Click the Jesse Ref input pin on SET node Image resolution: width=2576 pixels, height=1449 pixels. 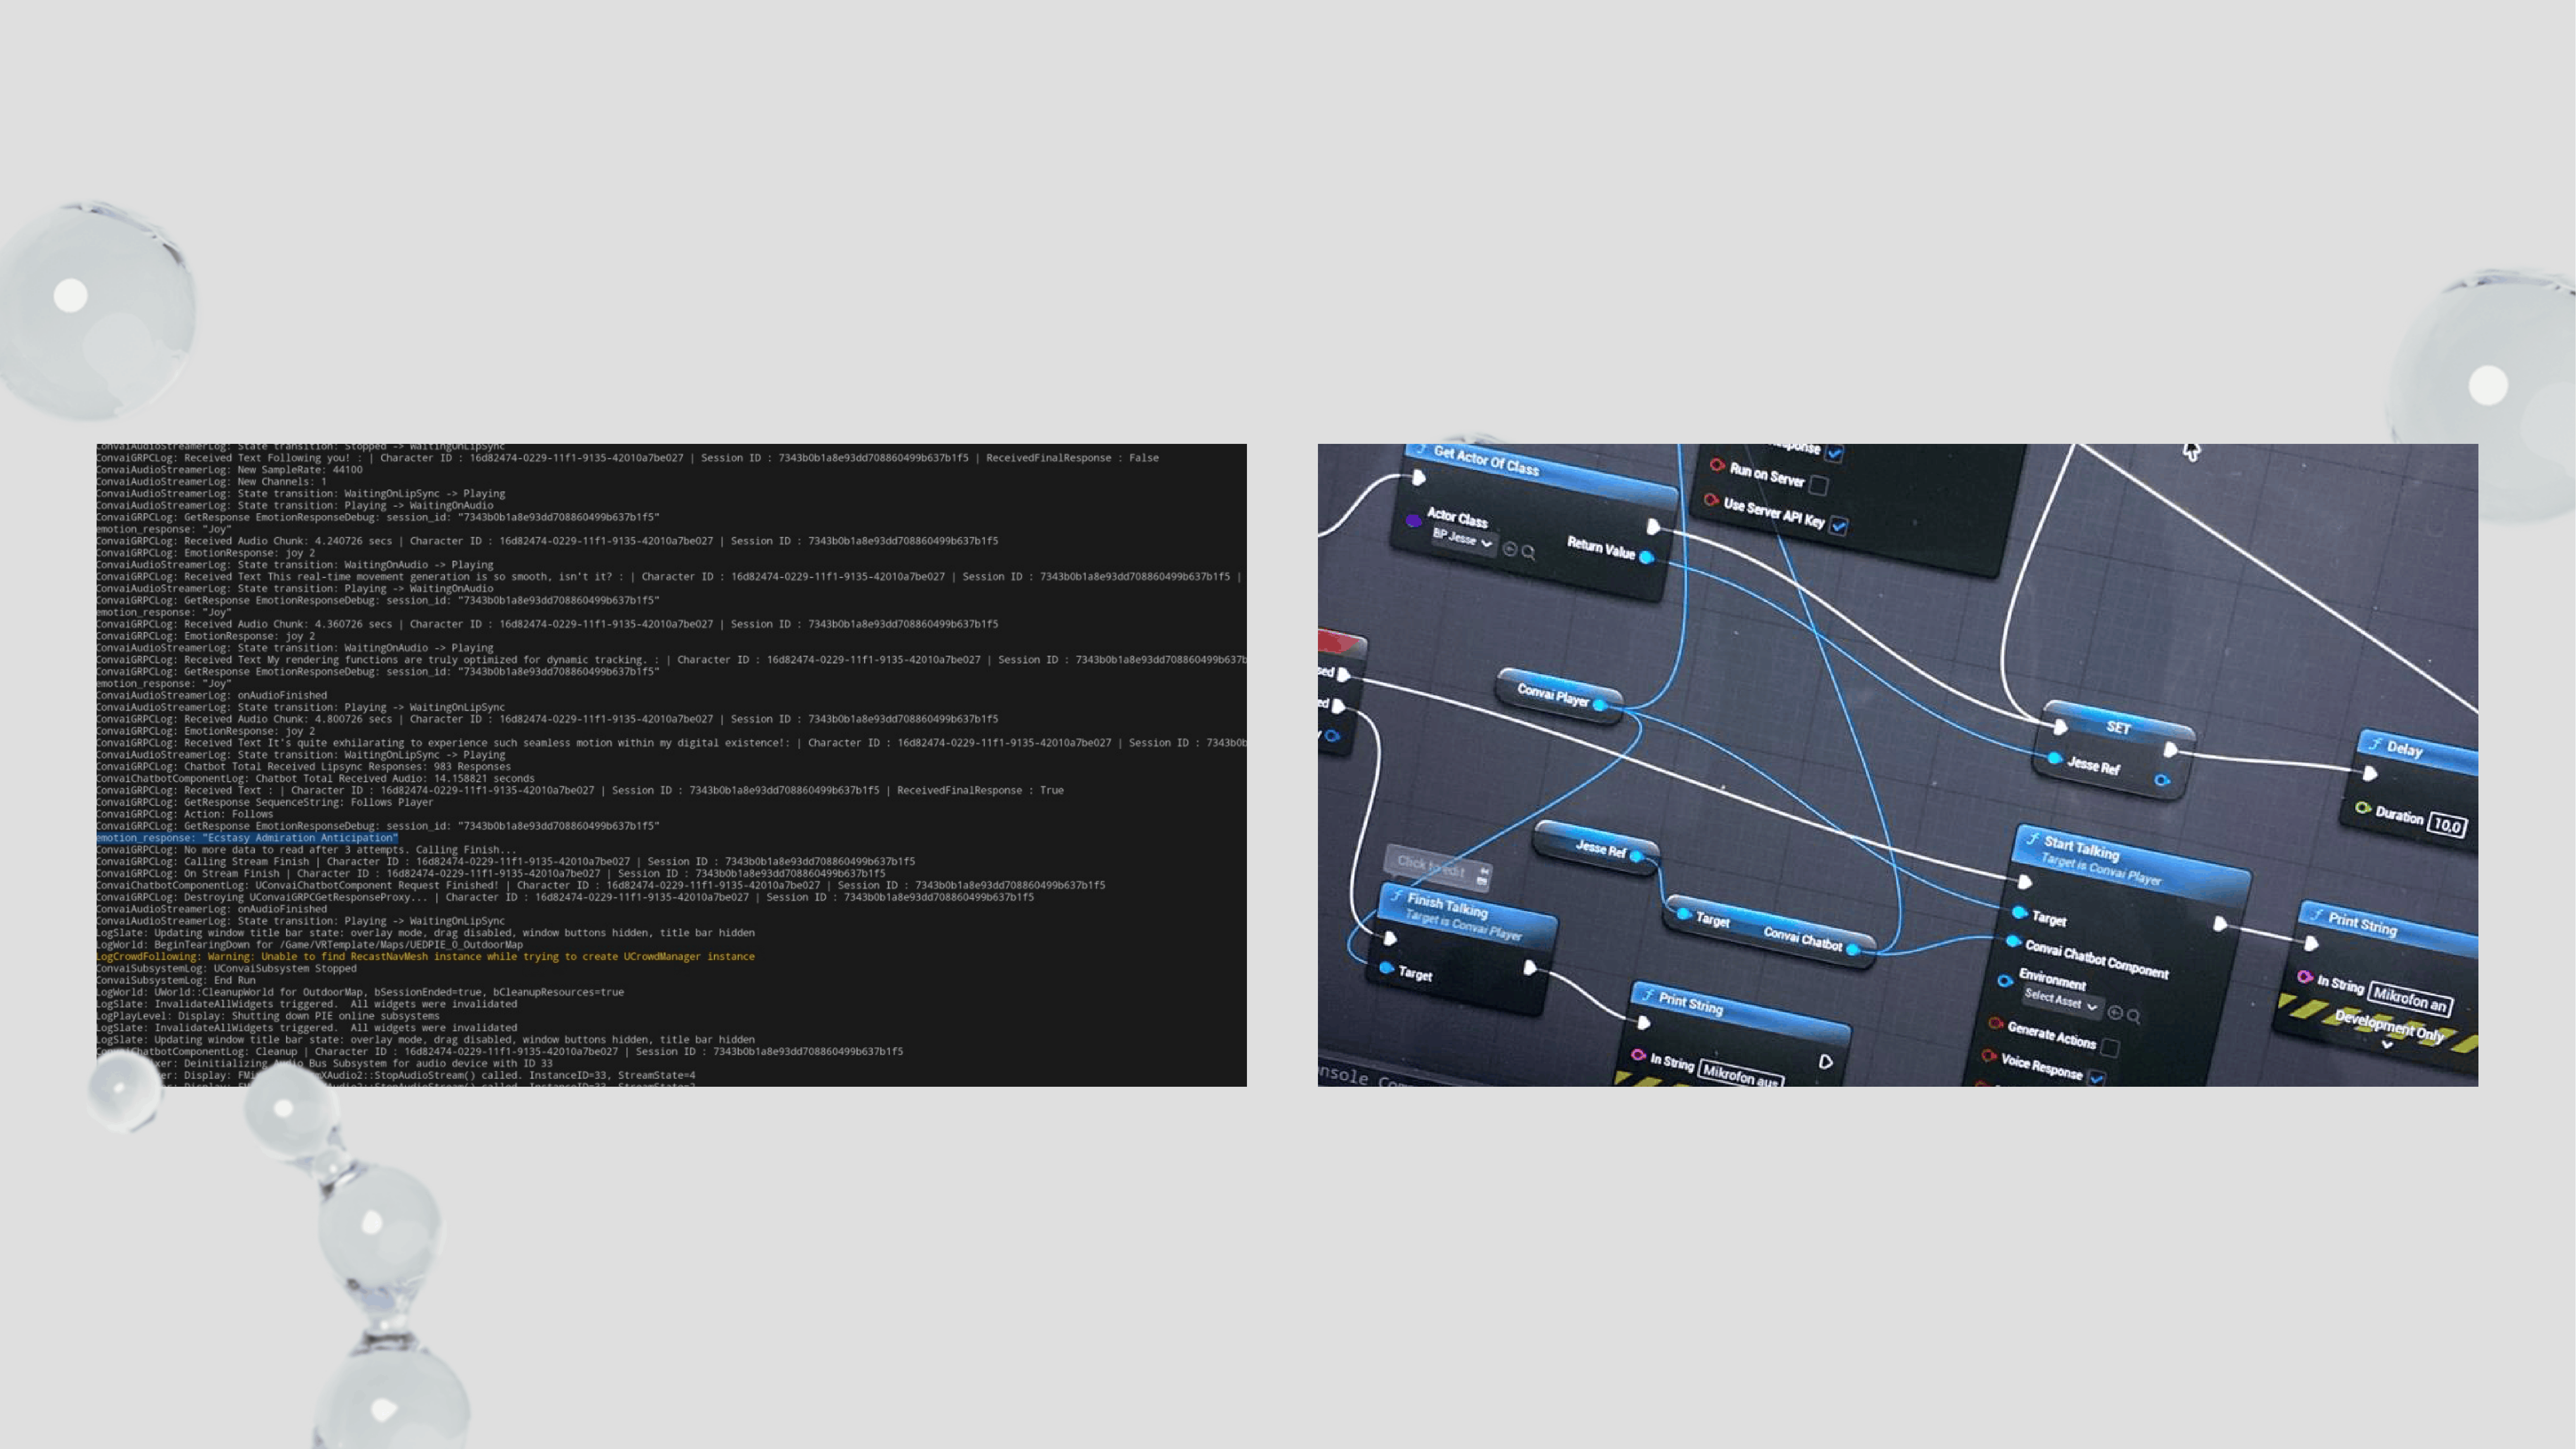(2054, 758)
